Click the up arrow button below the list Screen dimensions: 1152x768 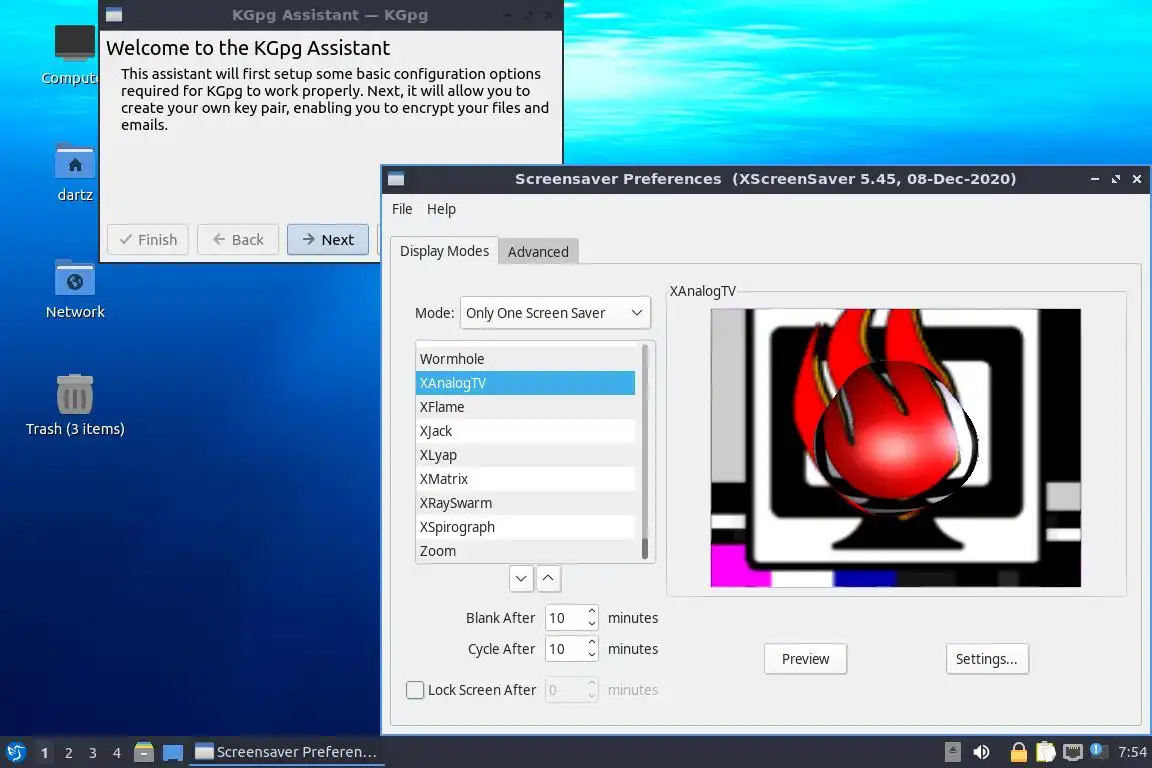(548, 578)
